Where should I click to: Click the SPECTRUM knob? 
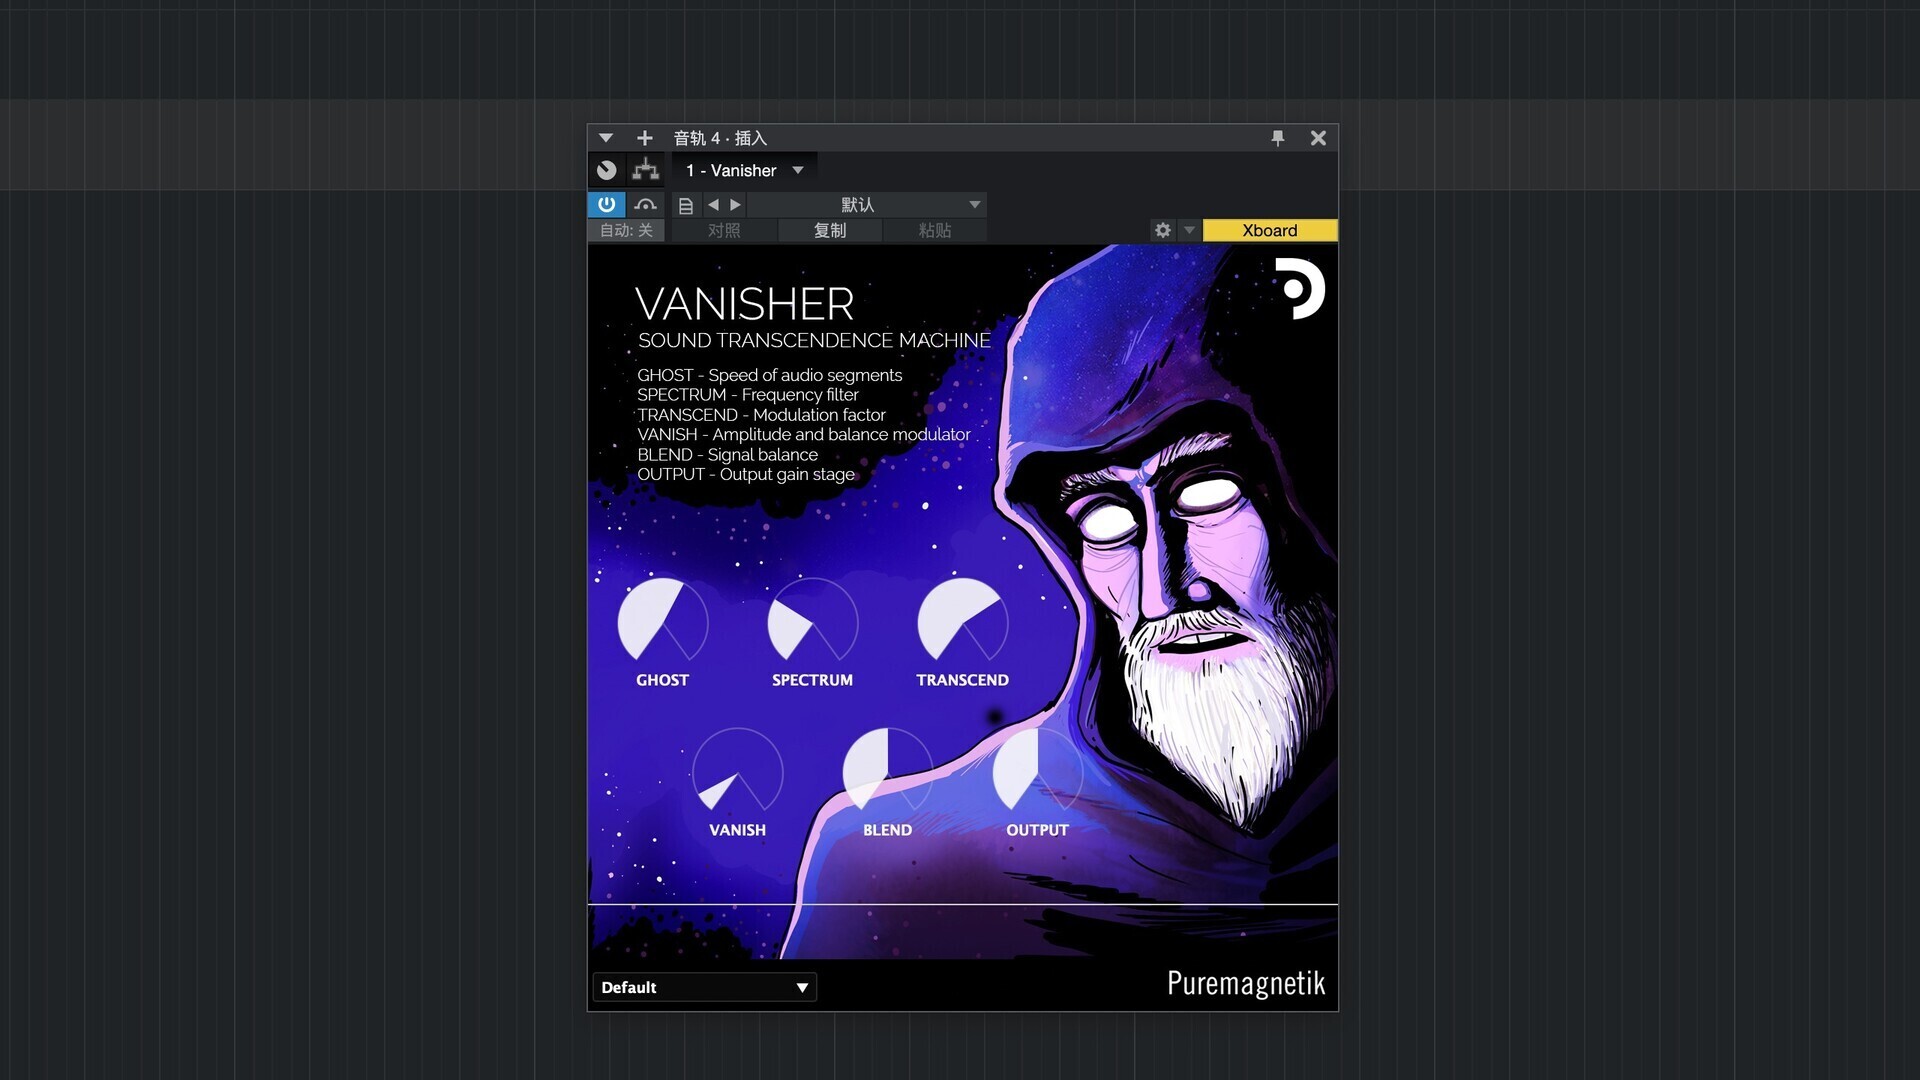click(x=812, y=620)
